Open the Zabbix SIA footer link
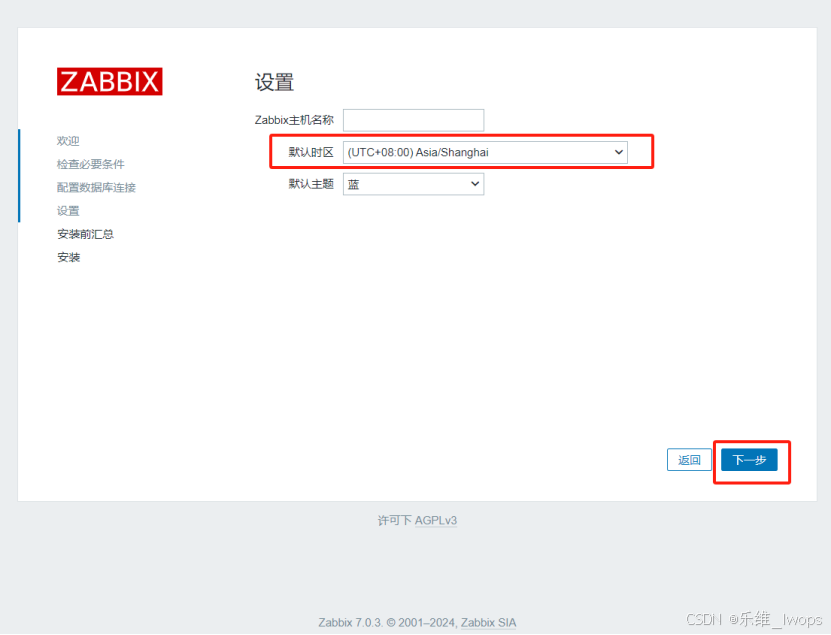831x635 pixels. (x=488, y=622)
